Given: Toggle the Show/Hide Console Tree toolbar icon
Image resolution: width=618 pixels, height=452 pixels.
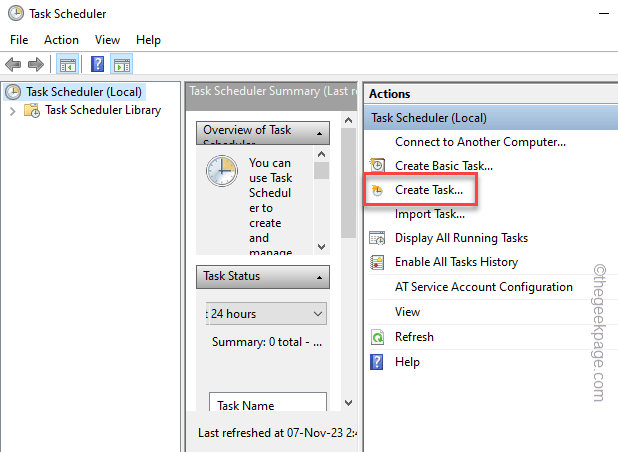Looking at the screenshot, I should [x=68, y=64].
